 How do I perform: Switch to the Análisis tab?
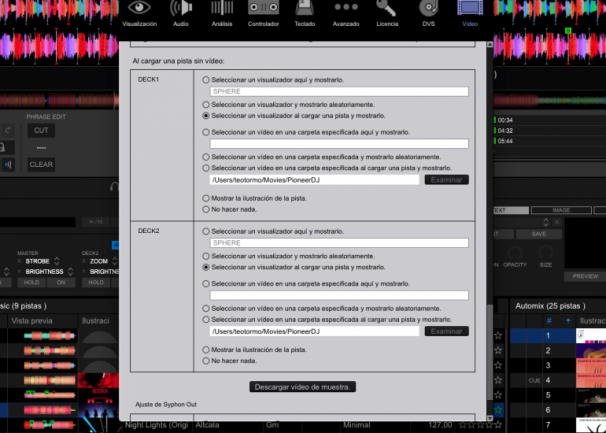tap(222, 14)
